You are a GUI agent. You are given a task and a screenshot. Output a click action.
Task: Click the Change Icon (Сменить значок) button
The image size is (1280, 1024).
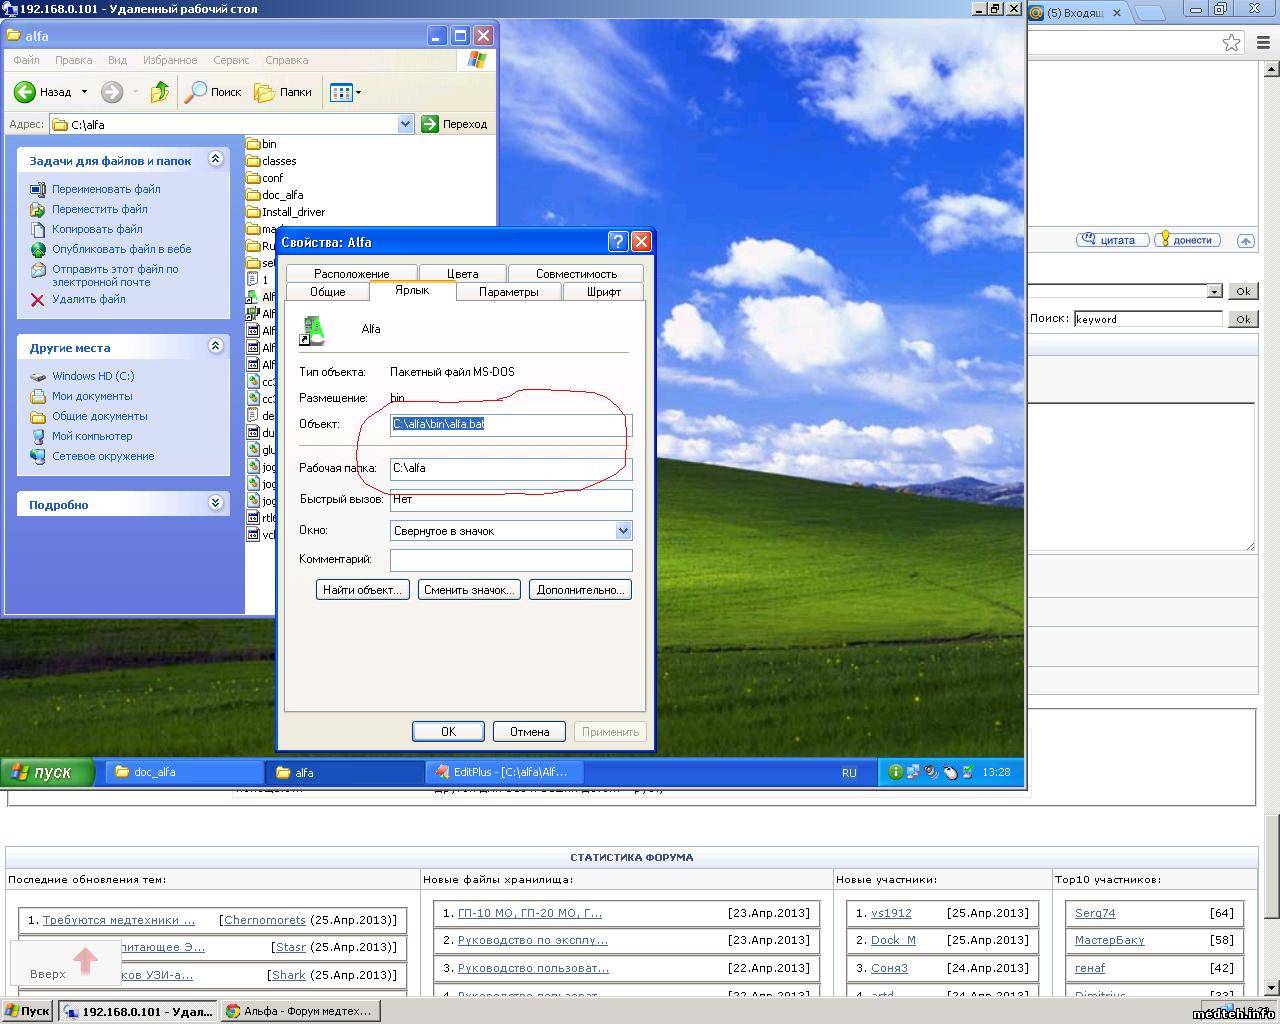tap(469, 590)
